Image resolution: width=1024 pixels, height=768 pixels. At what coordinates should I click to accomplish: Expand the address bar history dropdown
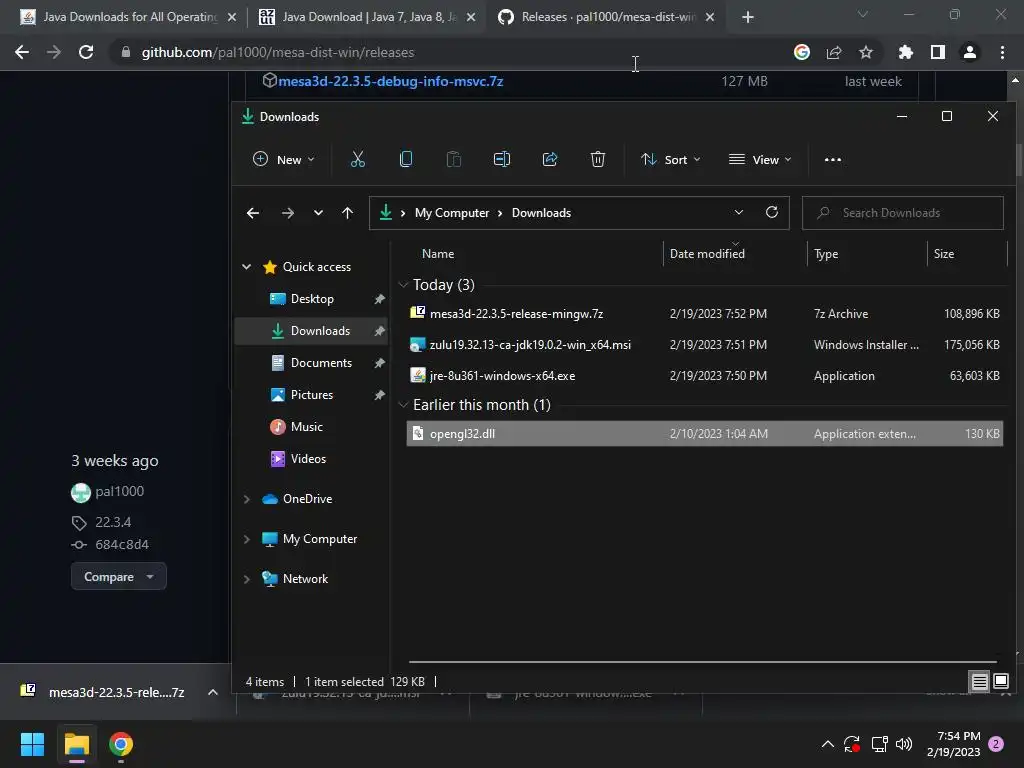(739, 212)
